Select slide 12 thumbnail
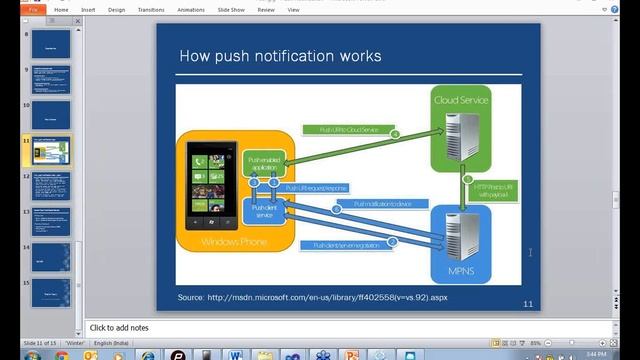Screen dimensions: 640x360 (x=51, y=186)
